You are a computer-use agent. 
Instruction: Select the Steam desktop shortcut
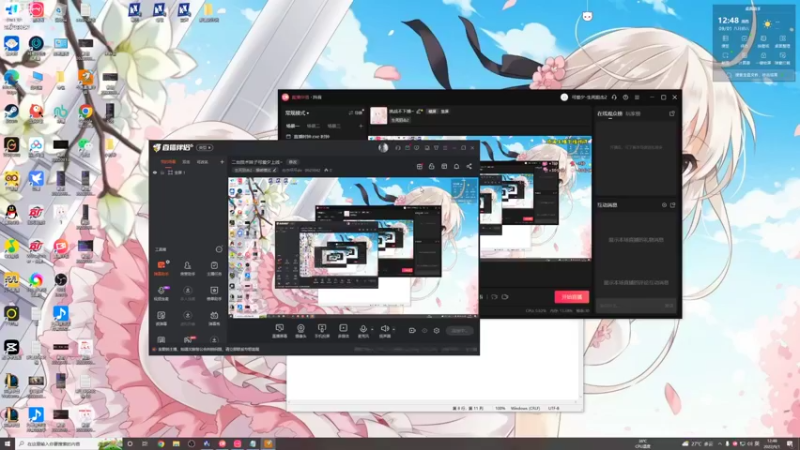point(11,114)
